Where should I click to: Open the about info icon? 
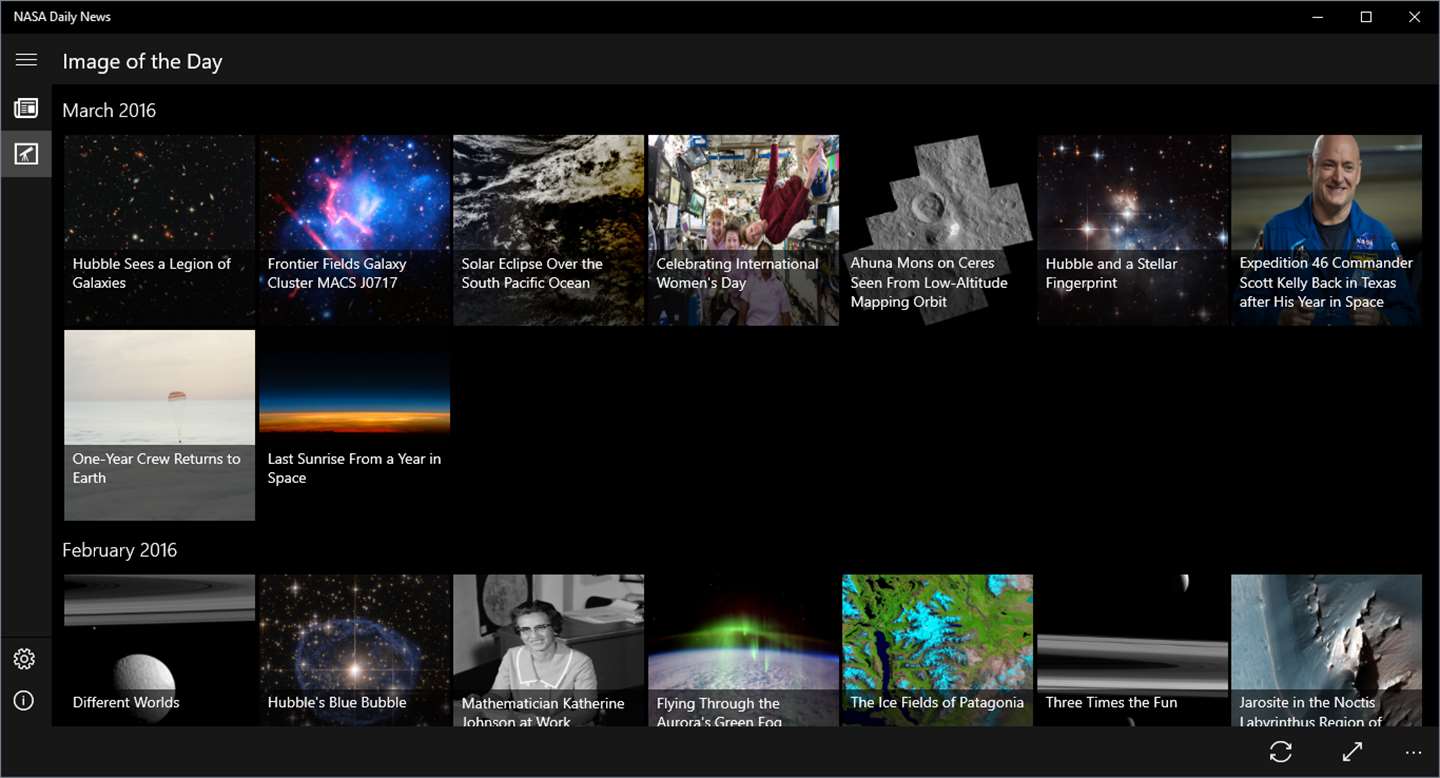(25, 701)
